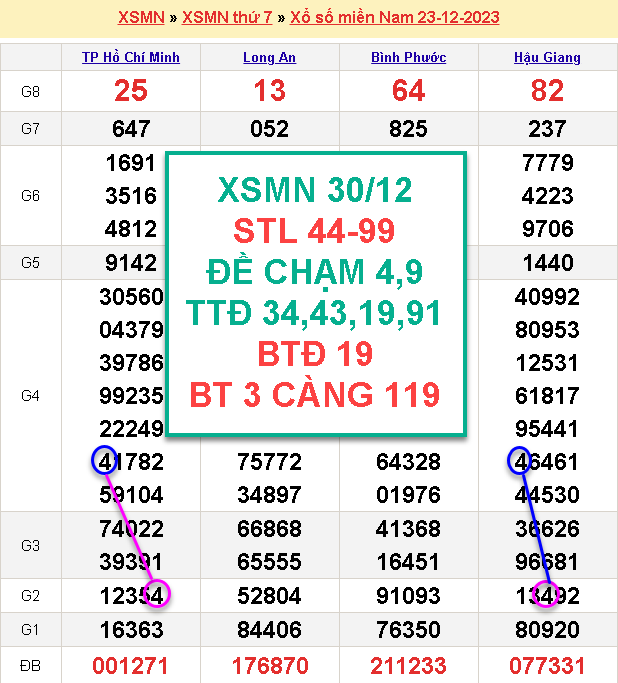The width and height of the screenshot is (618, 683).
Task: Click G4 number 39786
Action: click(x=132, y=363)
